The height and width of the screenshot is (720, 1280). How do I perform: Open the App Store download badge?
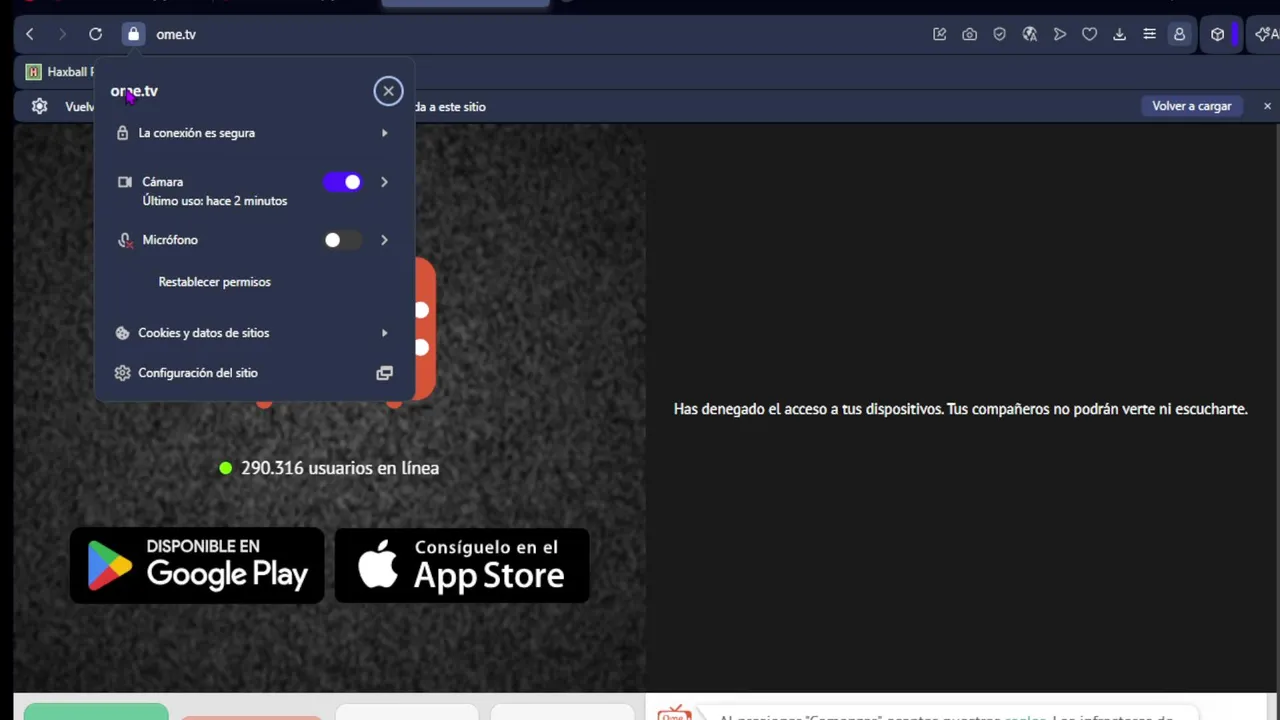(x=462, y=565)
